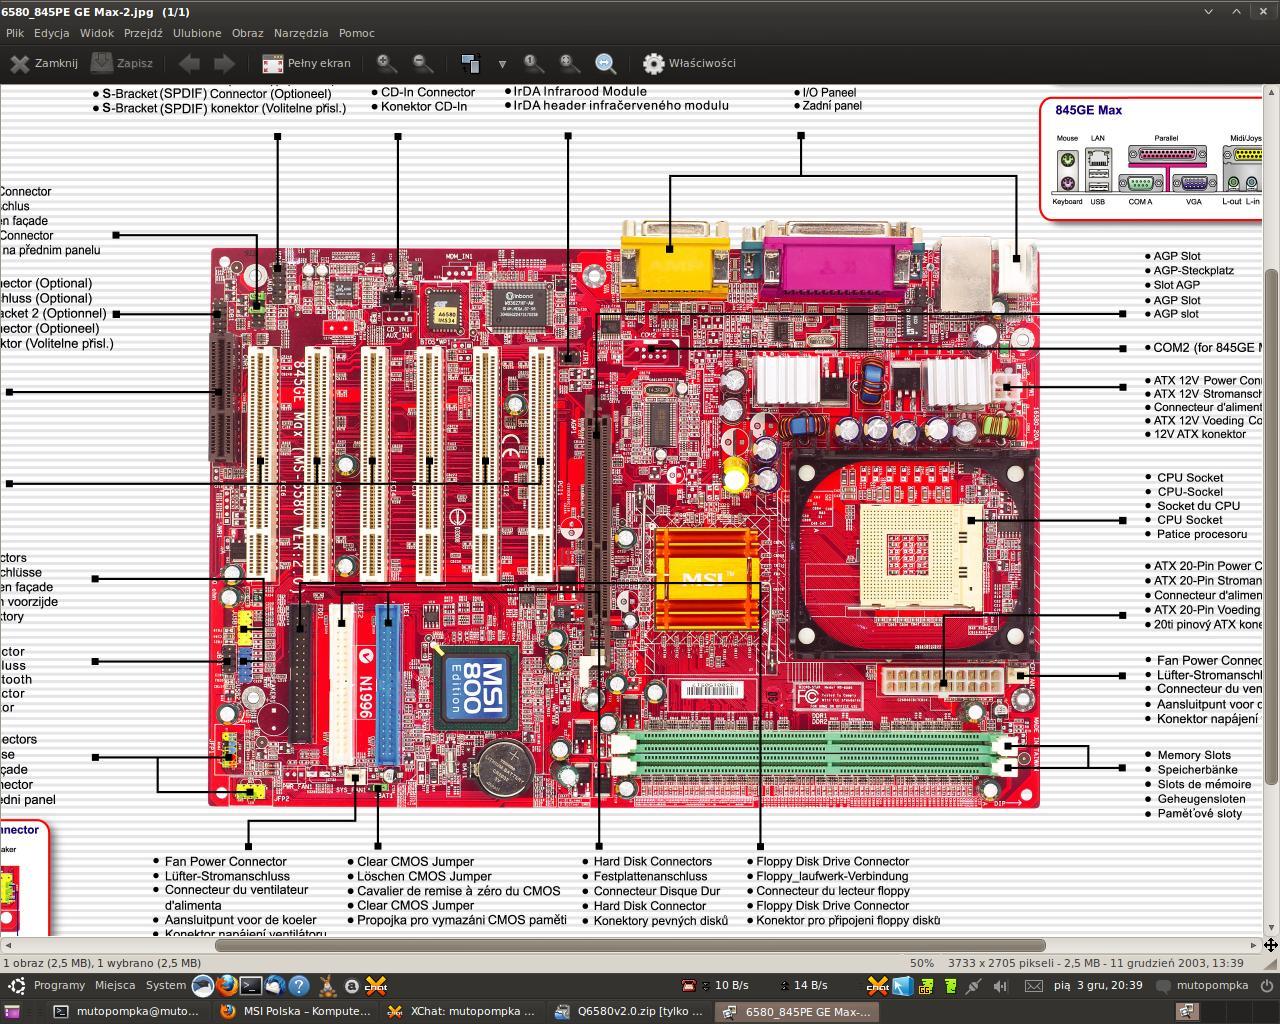Click the 50% zoom level in the status bar
Screen dimensions: 1280x1024
click(922, 963)
